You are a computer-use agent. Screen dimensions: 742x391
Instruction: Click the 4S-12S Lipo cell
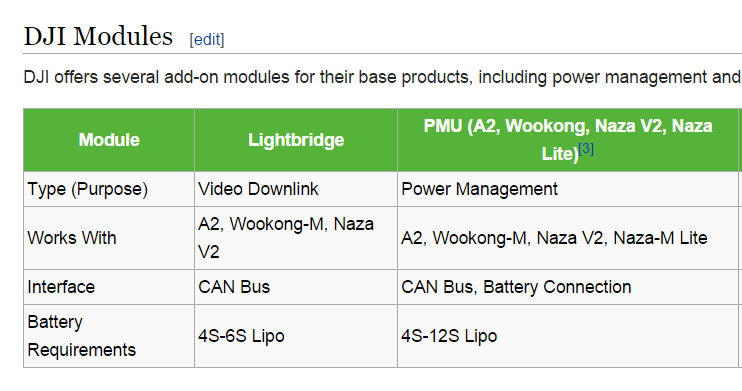click(x=568, y=336)
